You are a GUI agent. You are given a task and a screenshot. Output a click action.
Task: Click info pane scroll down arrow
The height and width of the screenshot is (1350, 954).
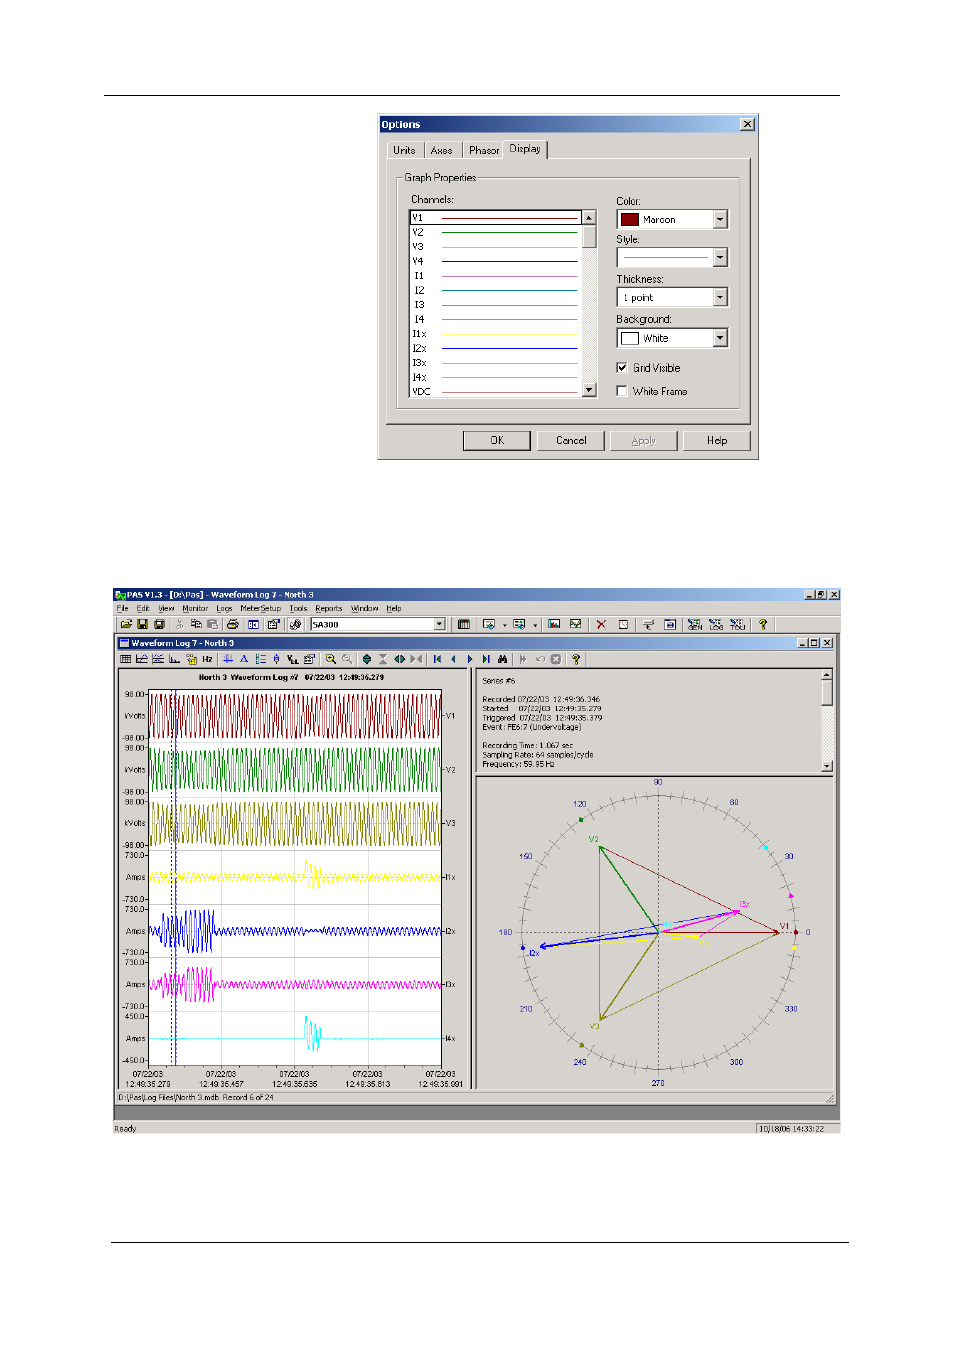[827, 765]
